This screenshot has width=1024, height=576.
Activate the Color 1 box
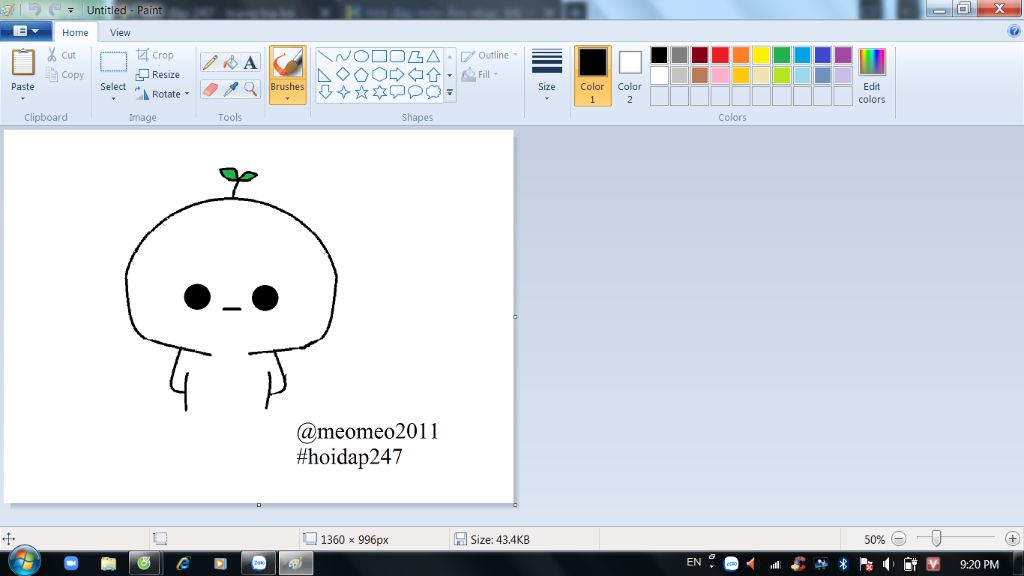click(592, 76)
